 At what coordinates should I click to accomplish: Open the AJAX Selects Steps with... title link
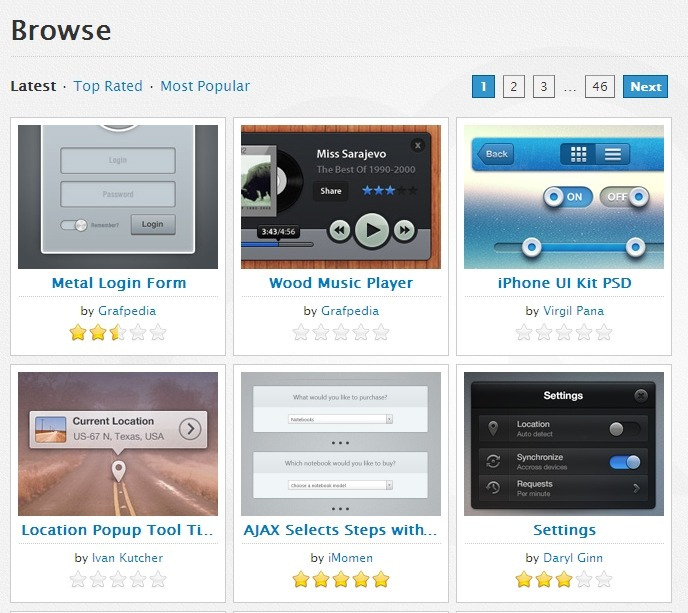tap(340, 530)
